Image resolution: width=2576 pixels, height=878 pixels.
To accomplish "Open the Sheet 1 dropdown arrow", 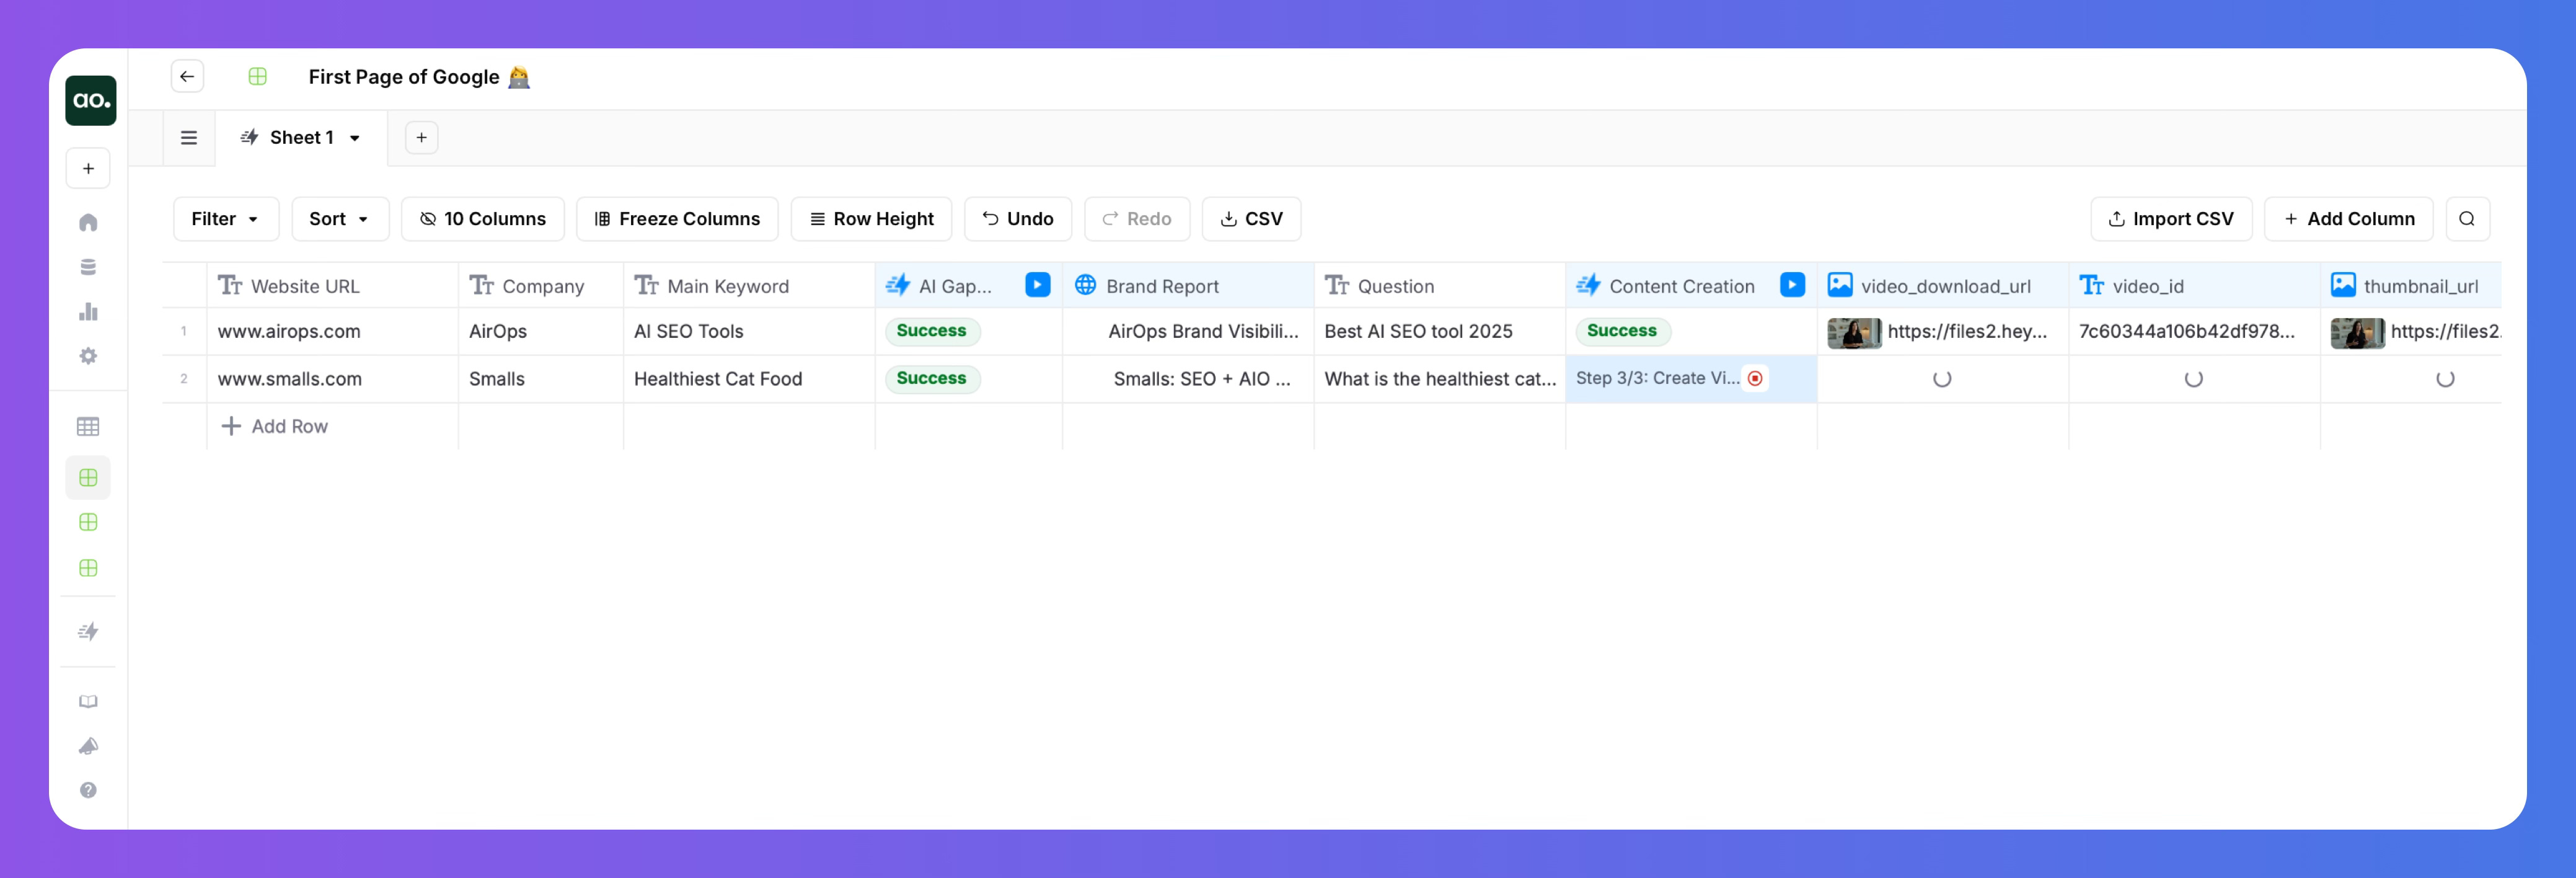I will click(x=355, y=138).
